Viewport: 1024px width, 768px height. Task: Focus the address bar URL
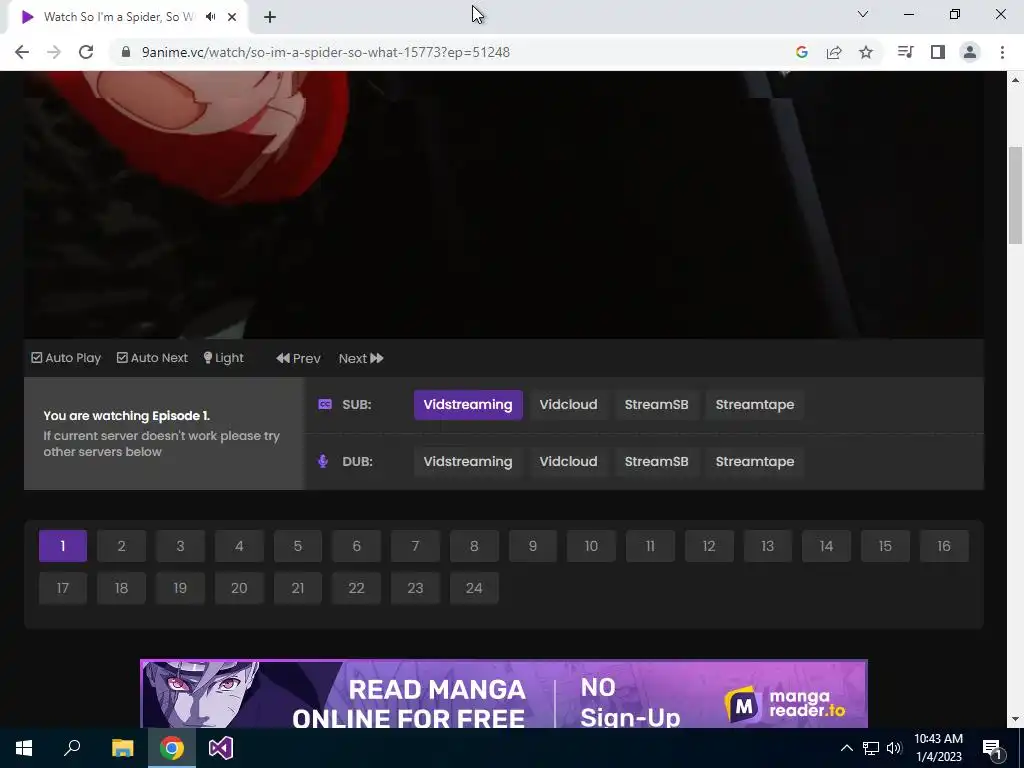[x=326, y=52]
